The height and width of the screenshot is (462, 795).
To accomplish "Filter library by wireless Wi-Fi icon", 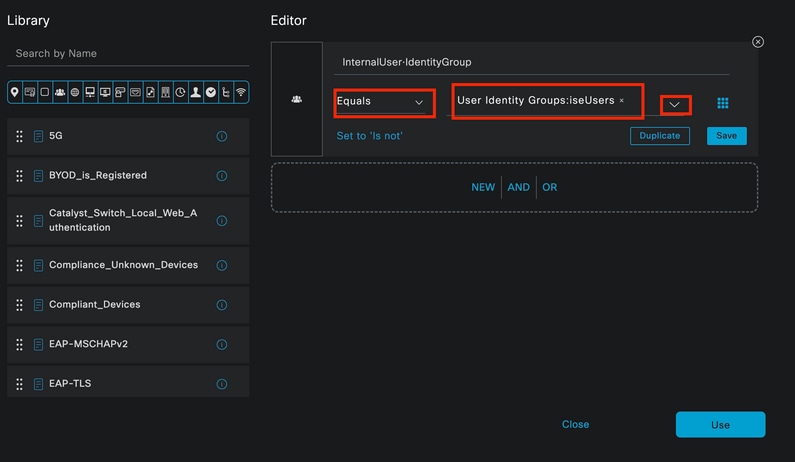I will [x=241, y=92].
